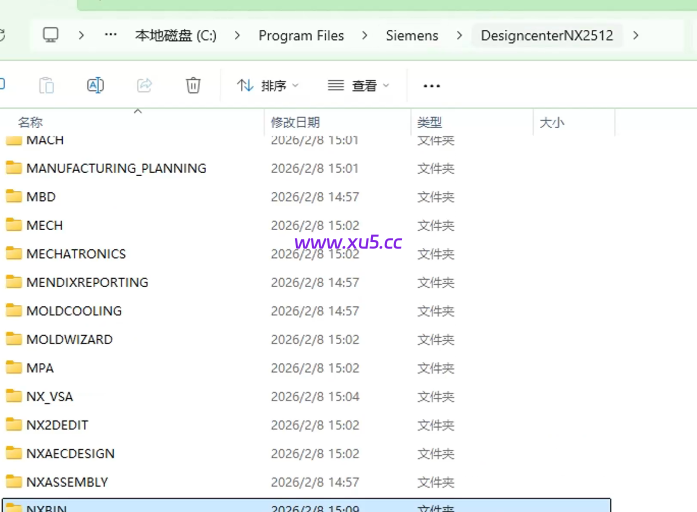Image resolution: width=697 pixels, height=512 pixels.
Task: Click the Share toolbar icon
Action: click(144, 85)
